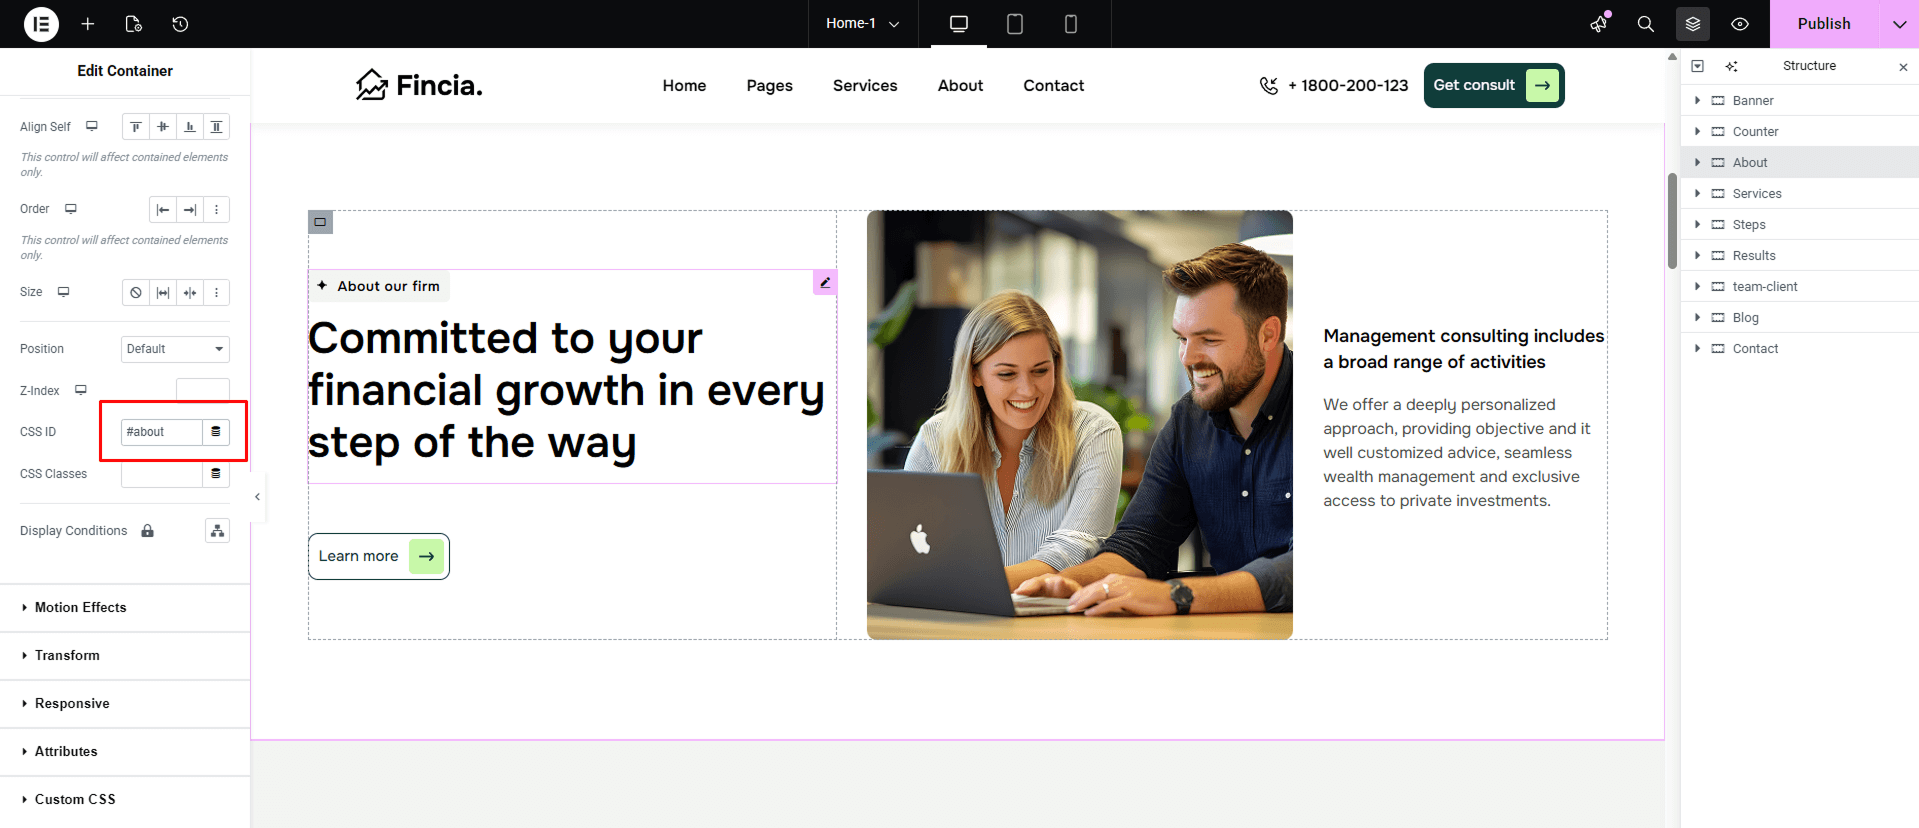Open Display Conditions settings icon
This screenshot has height=828, width=1919.
[x=217, y=531]
